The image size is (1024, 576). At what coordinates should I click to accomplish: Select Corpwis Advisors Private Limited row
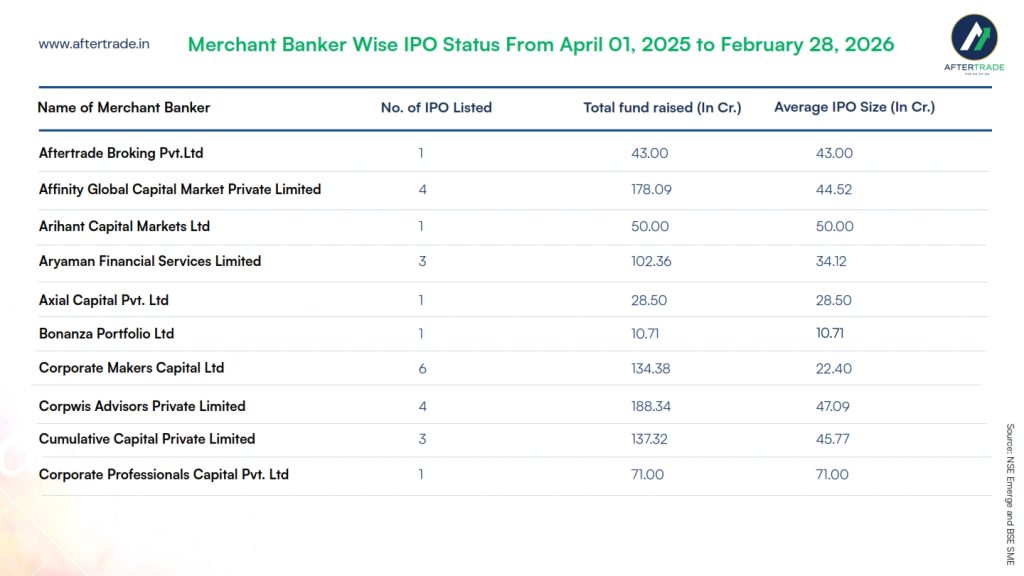click(x=142, y=406)
